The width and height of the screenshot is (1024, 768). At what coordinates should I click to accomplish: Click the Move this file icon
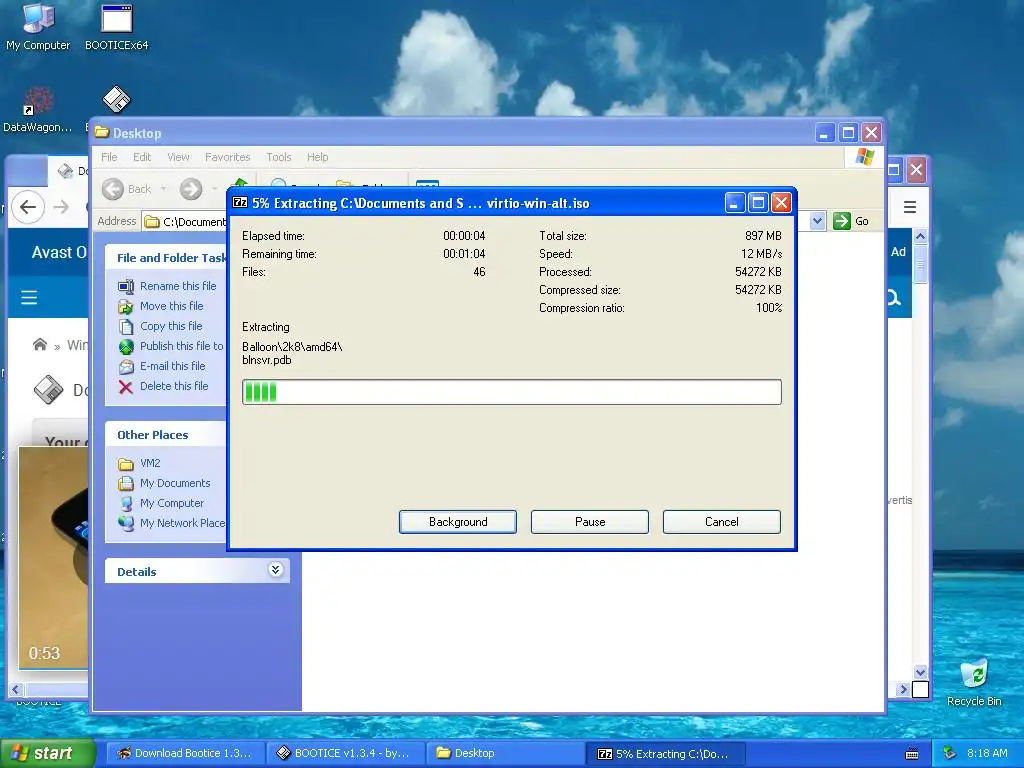point(125,306)
